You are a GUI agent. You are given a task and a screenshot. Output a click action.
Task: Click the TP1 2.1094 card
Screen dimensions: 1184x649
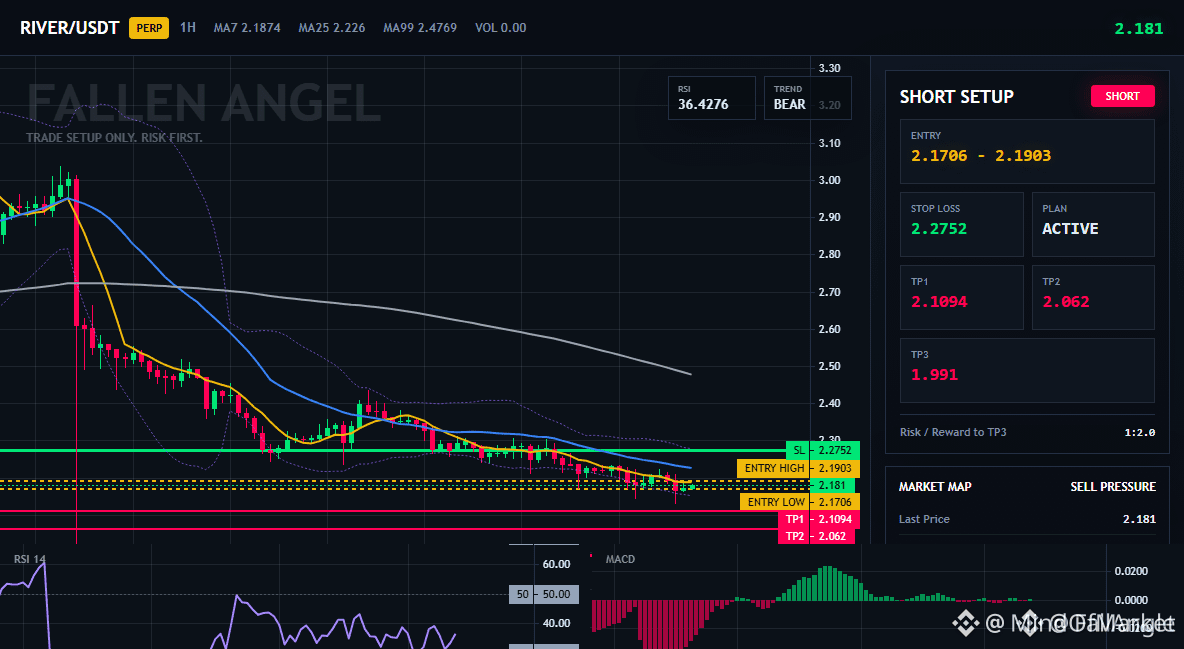pos(961,297)
